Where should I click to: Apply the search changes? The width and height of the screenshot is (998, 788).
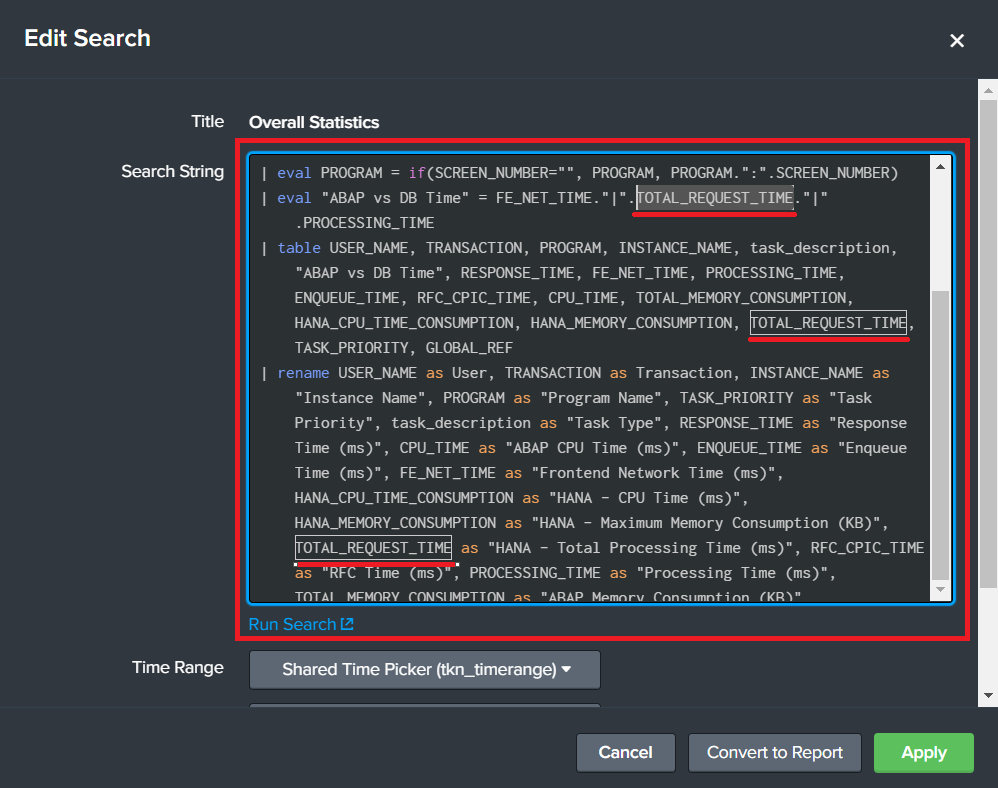(923, 753)
